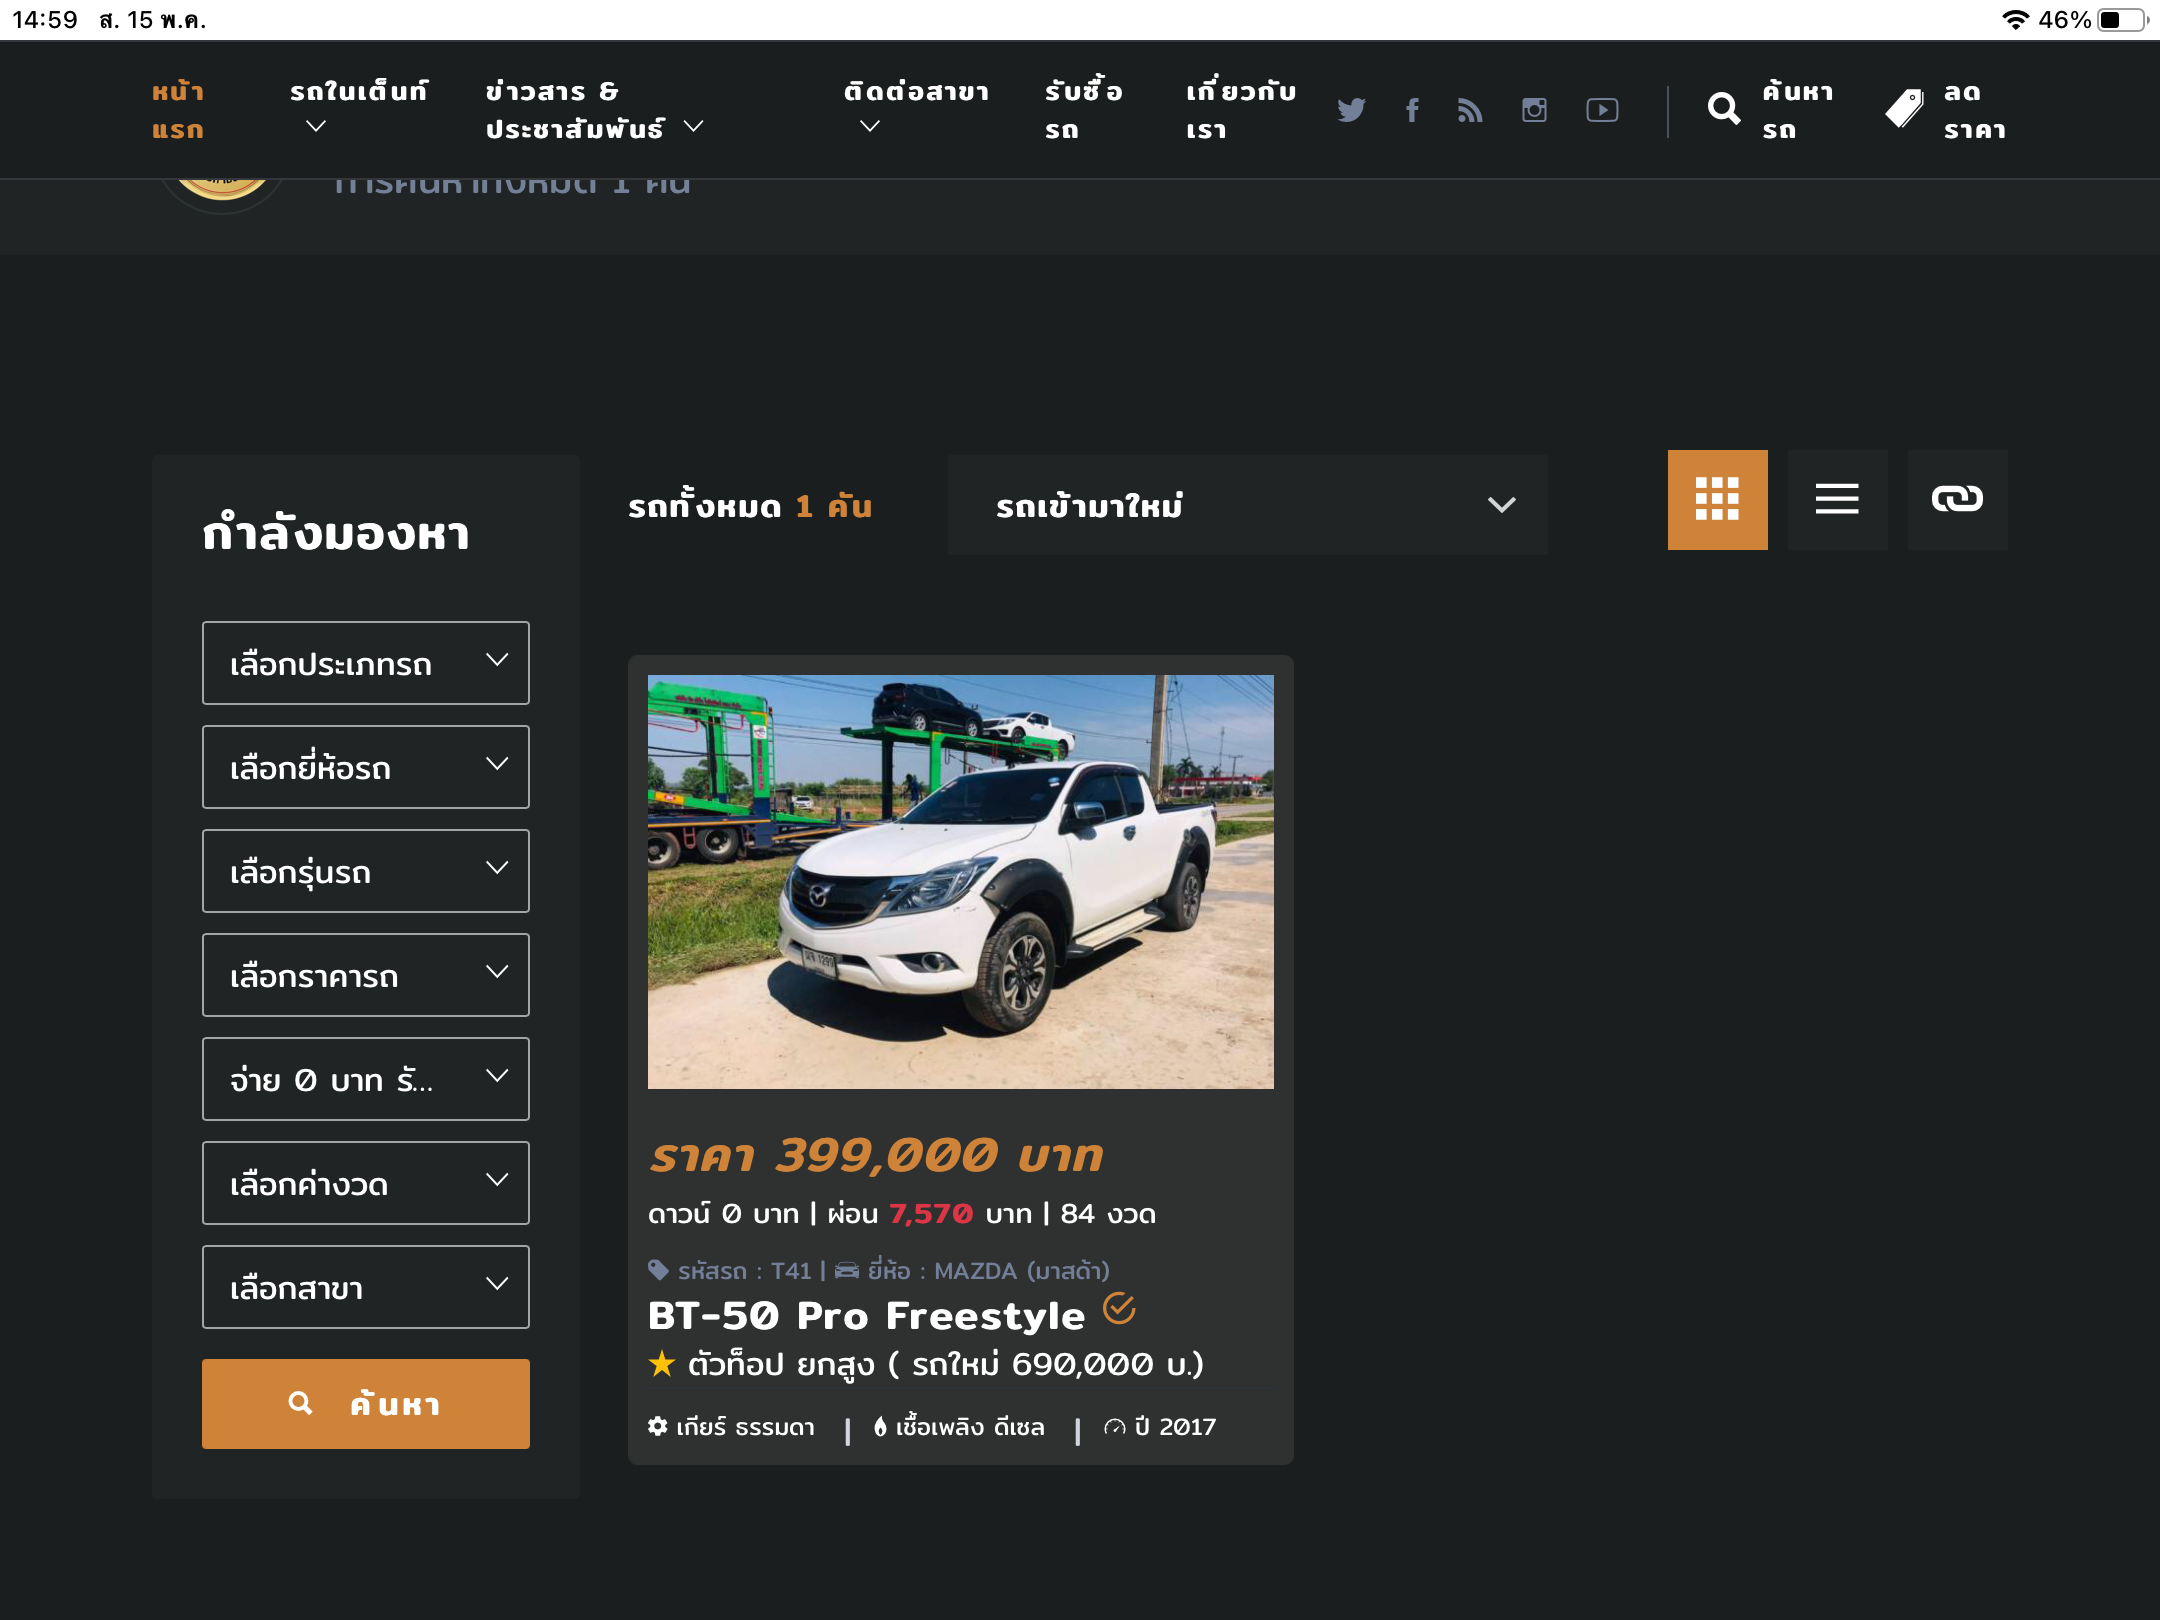Click the chain link view button

[x=1957, y=500]
